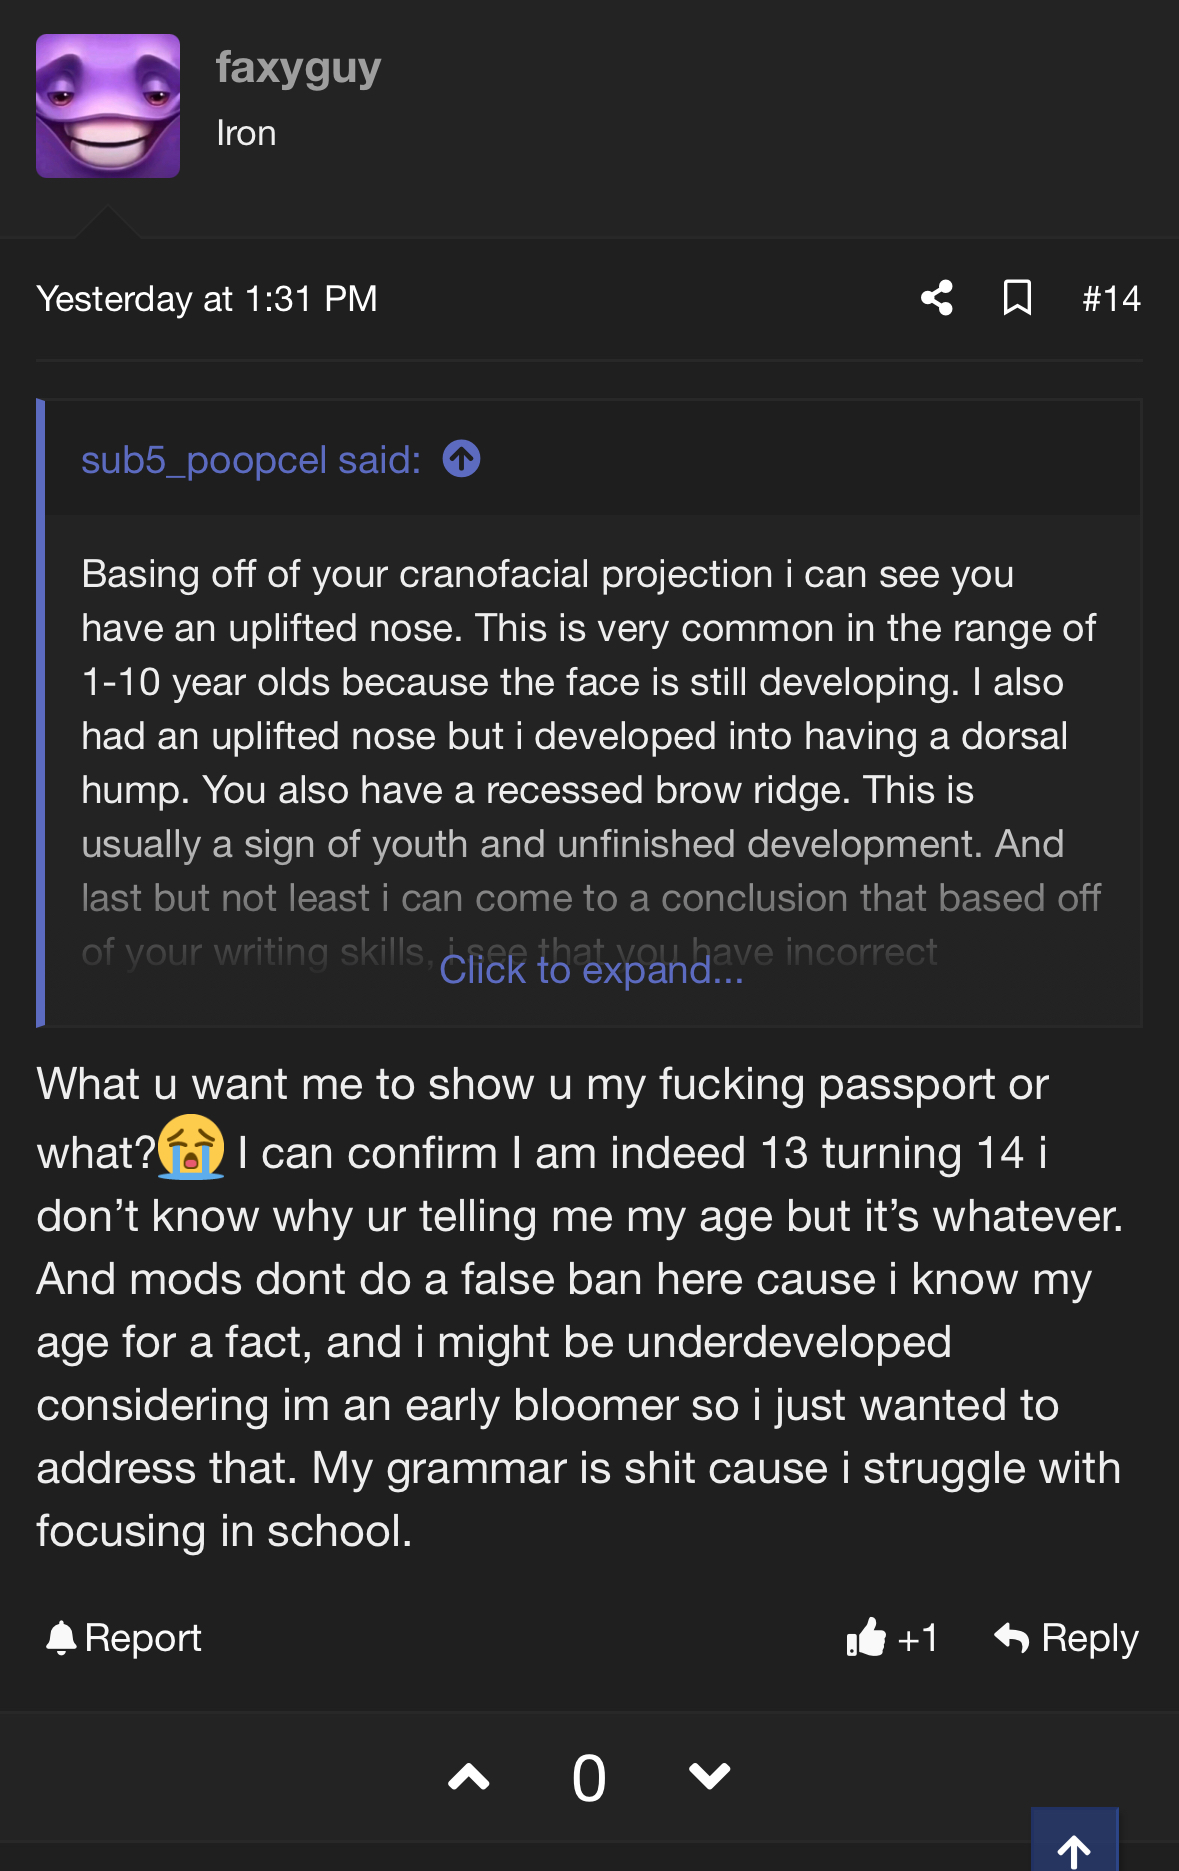This screenshot has width=1179, height=1871.
Task: Expand the quote with 'Click to expand...'
Action: pos(591,970)
